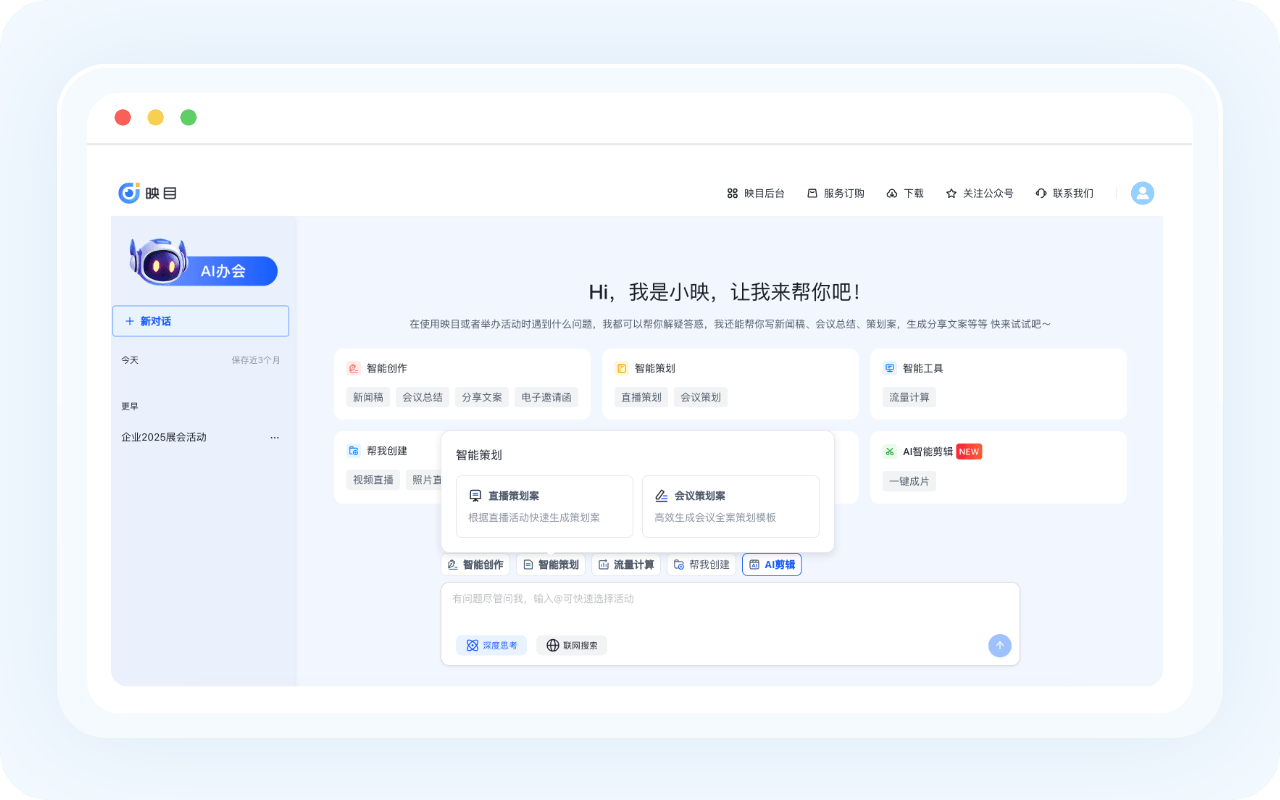This screenshot has width=1280, height=800.
Task: Select 流量计算 tag in 智能工具 card
Action: coord(909,397)
